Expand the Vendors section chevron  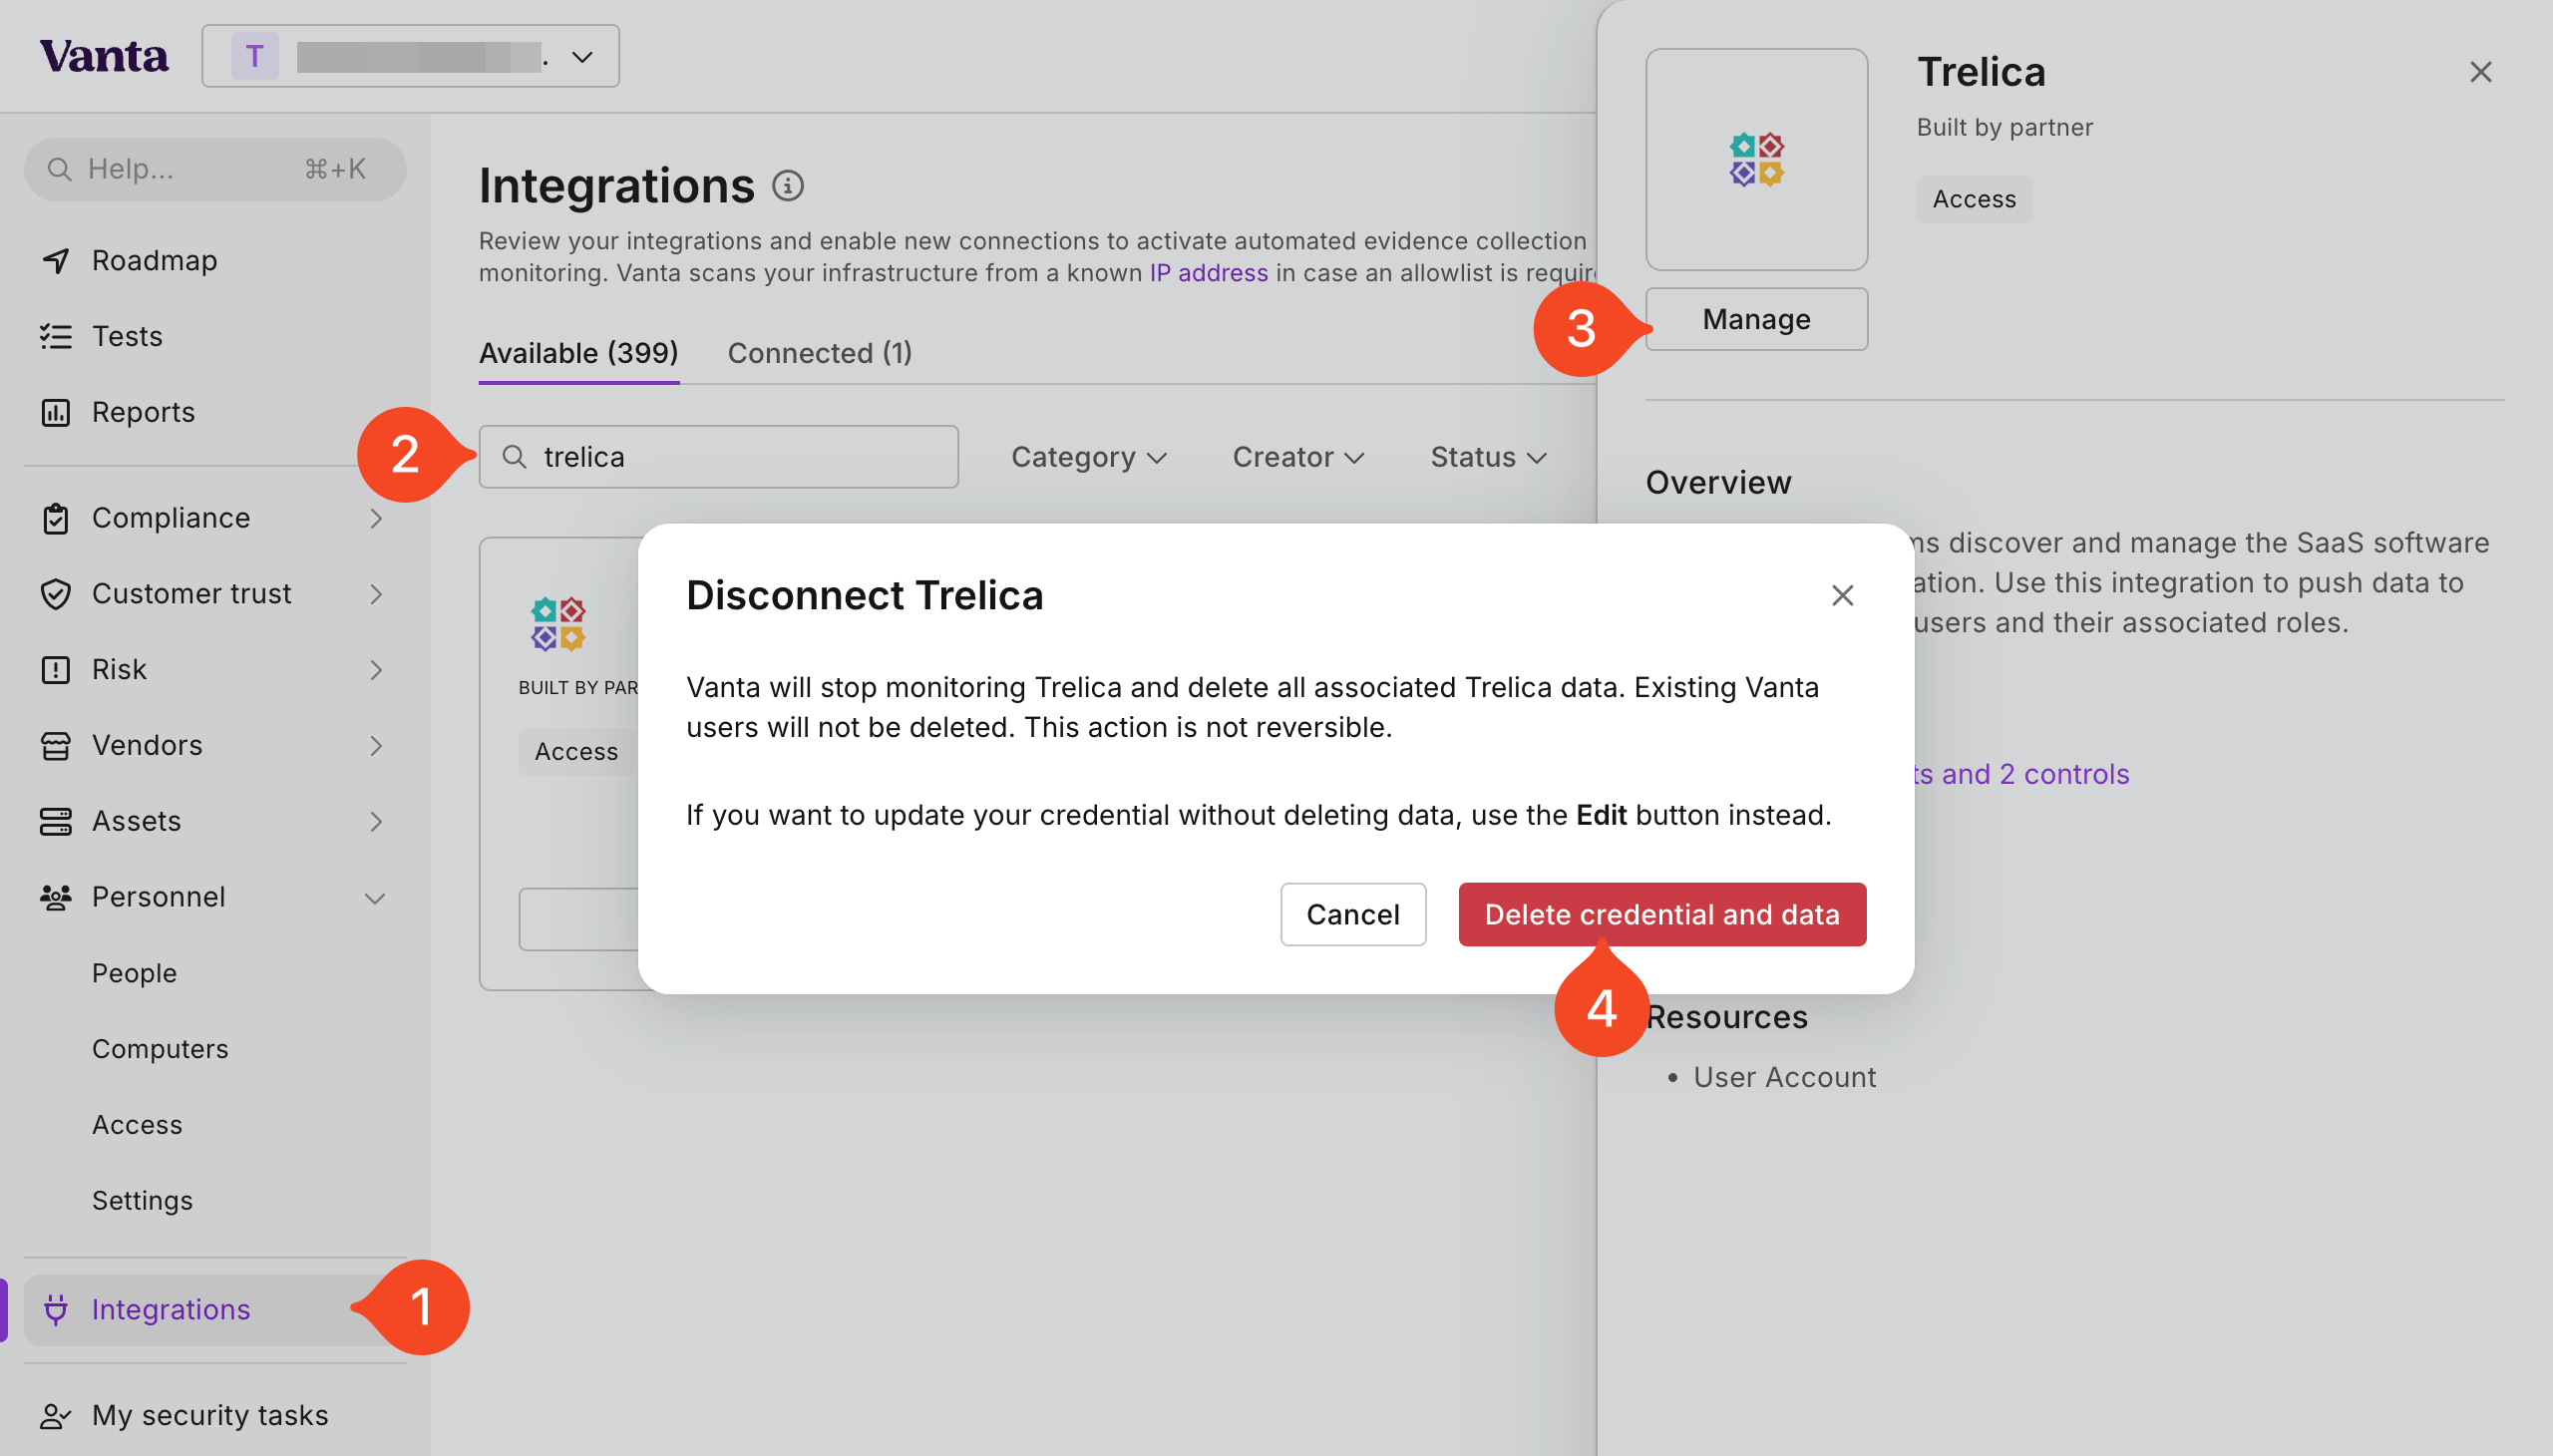point(376,746)
